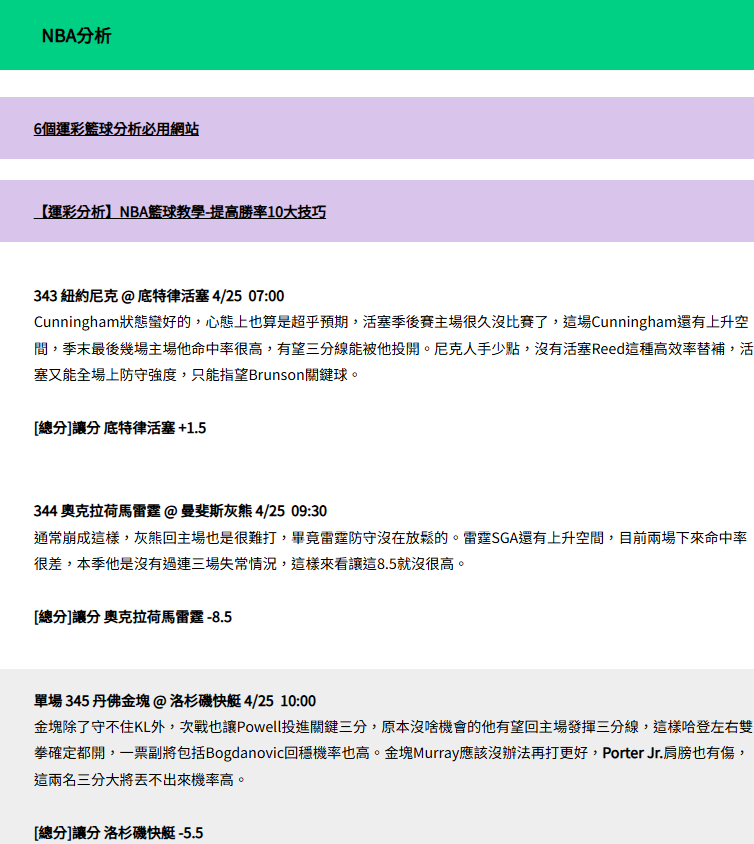This screenshot has width=754, height=844.
Task: Select the 343 紐約尼克 @ 底特律活塞 heading
Action: pyautogui.click(x=159, y=296)
